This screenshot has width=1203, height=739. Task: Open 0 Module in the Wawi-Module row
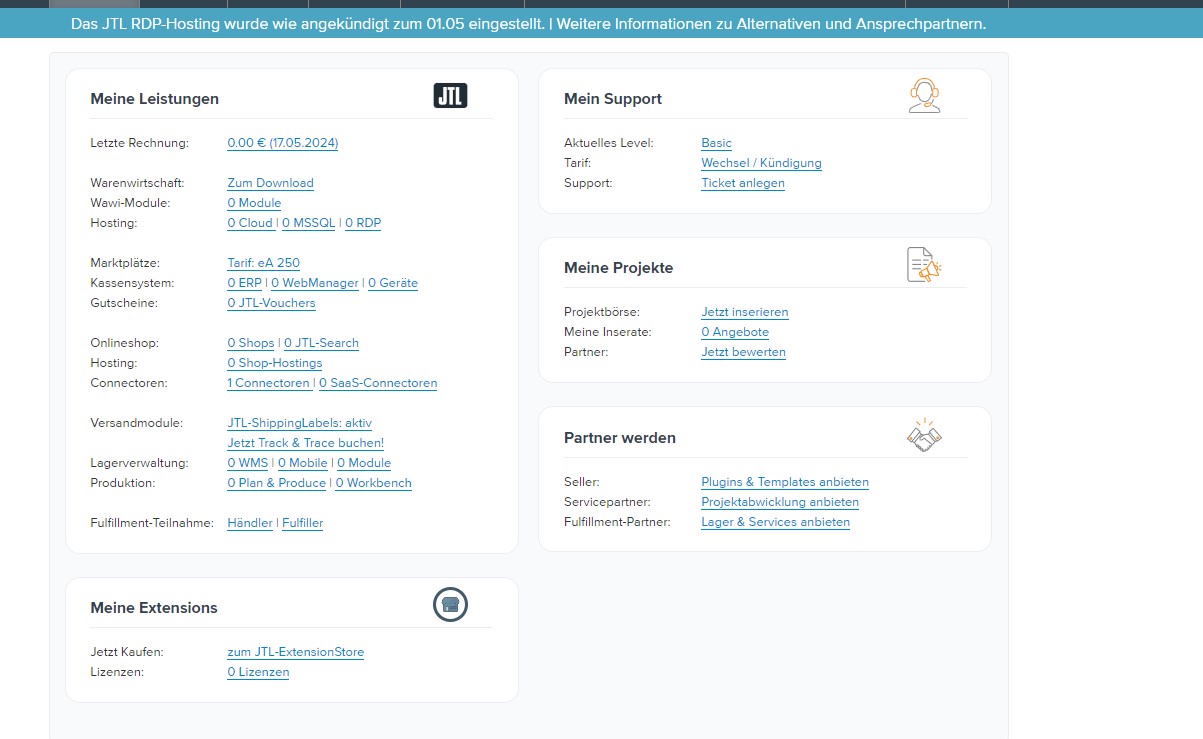click(x=255, y=203)
